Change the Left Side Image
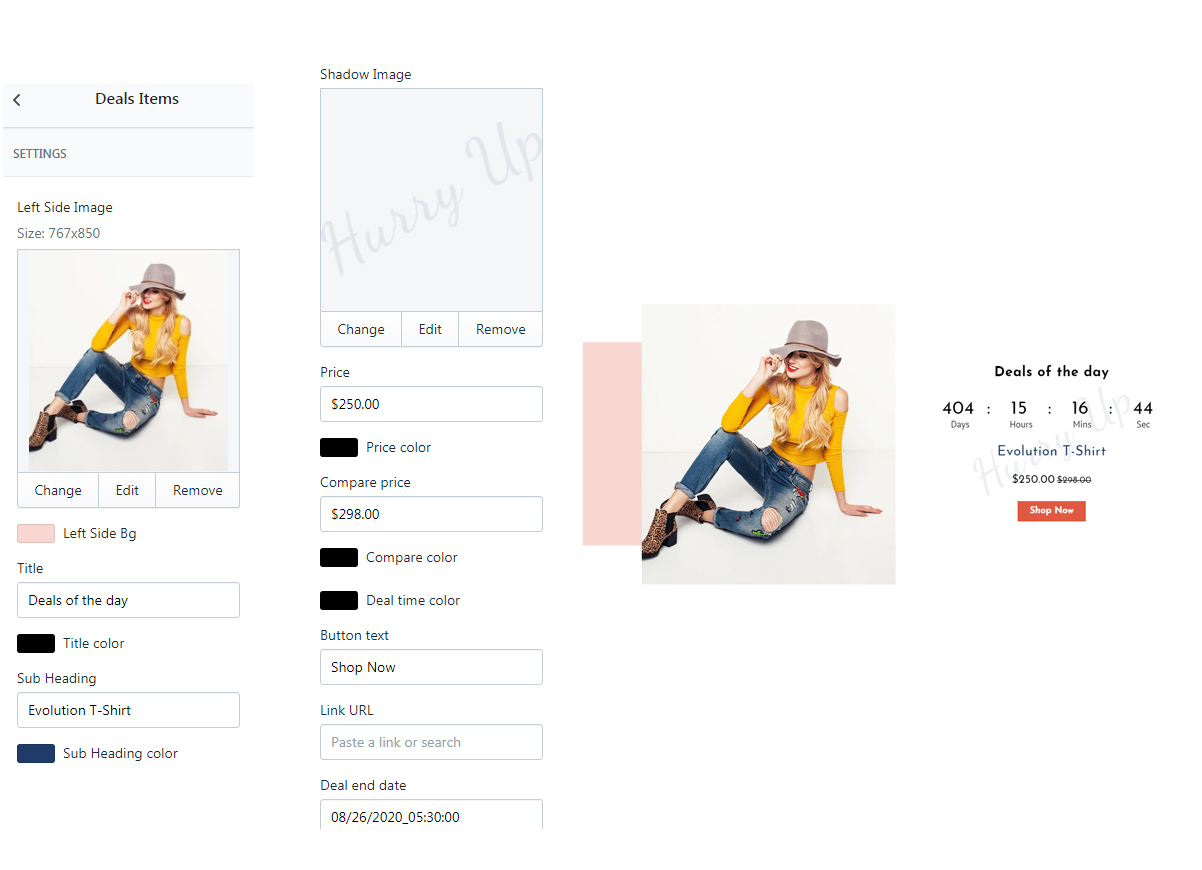This screenshot has height=870, width=1202. point(57,490)
